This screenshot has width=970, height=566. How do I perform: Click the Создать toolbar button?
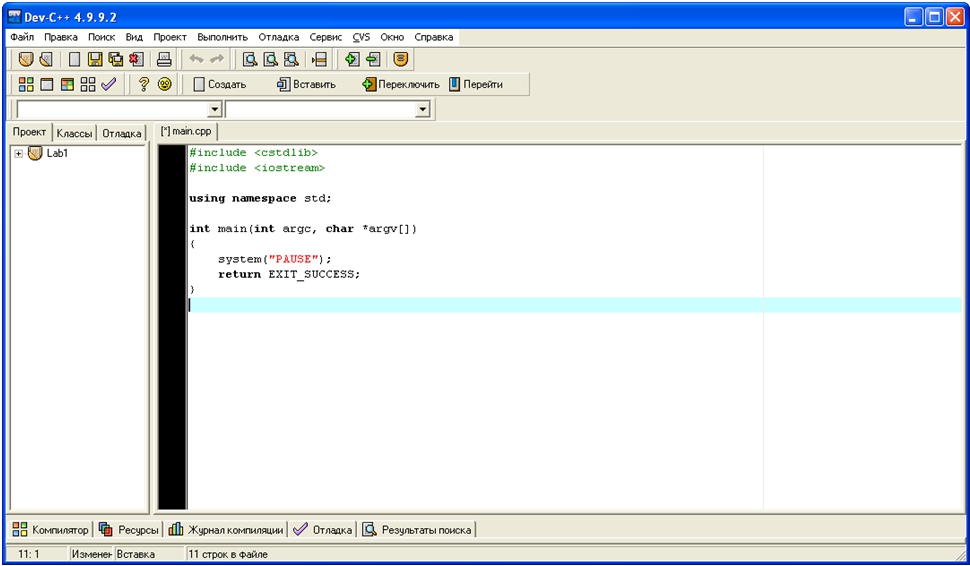coord(220,84)
